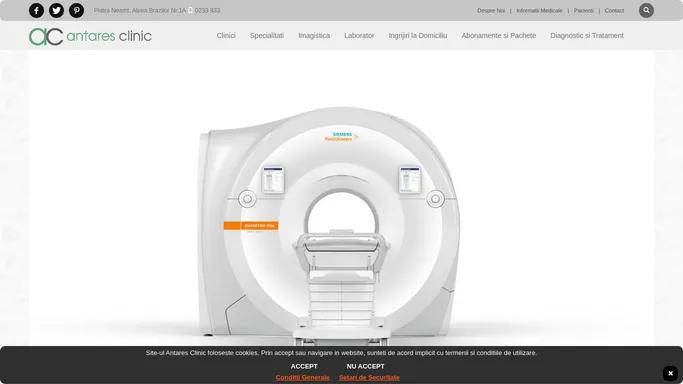Close the cookie banner with X

670,373
